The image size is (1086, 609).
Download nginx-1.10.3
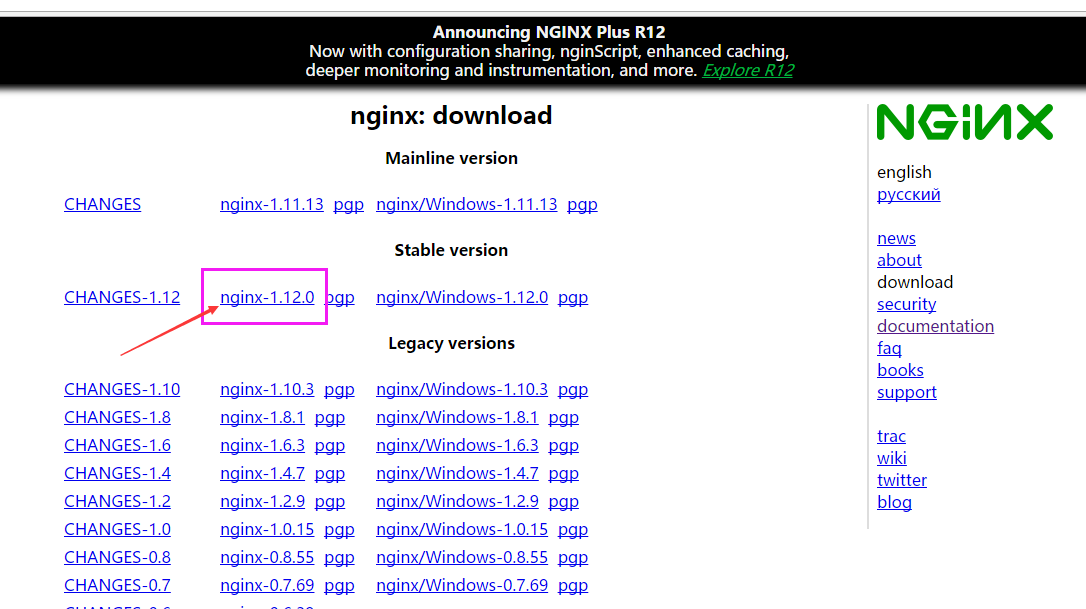pyautogui.click(x=267, y=389)
